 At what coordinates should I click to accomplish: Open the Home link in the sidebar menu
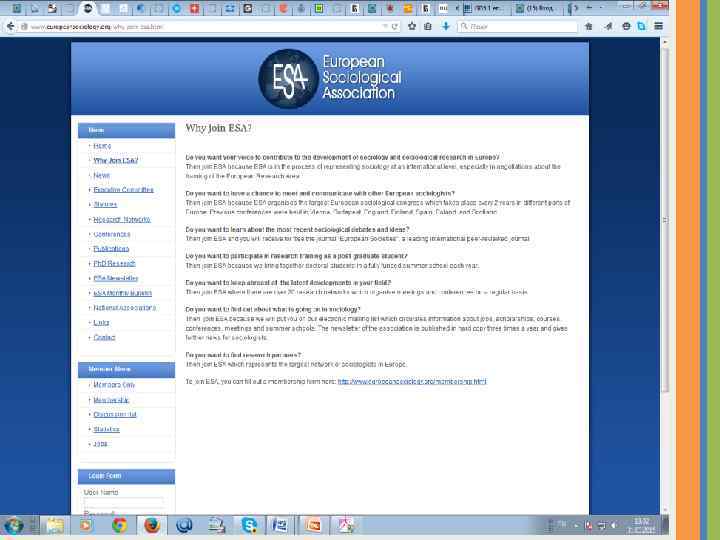pos(102,146)
